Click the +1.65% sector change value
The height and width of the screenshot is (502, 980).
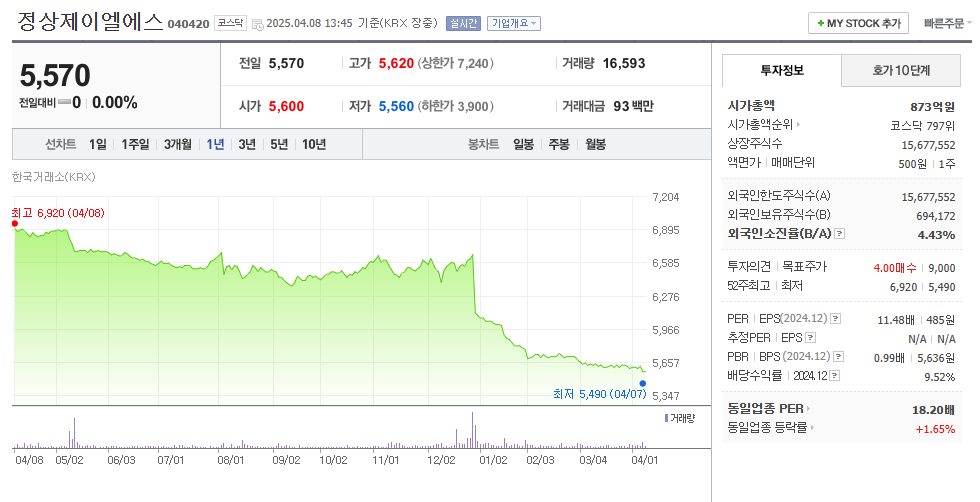pyautogui.click(x=935, y=429)
